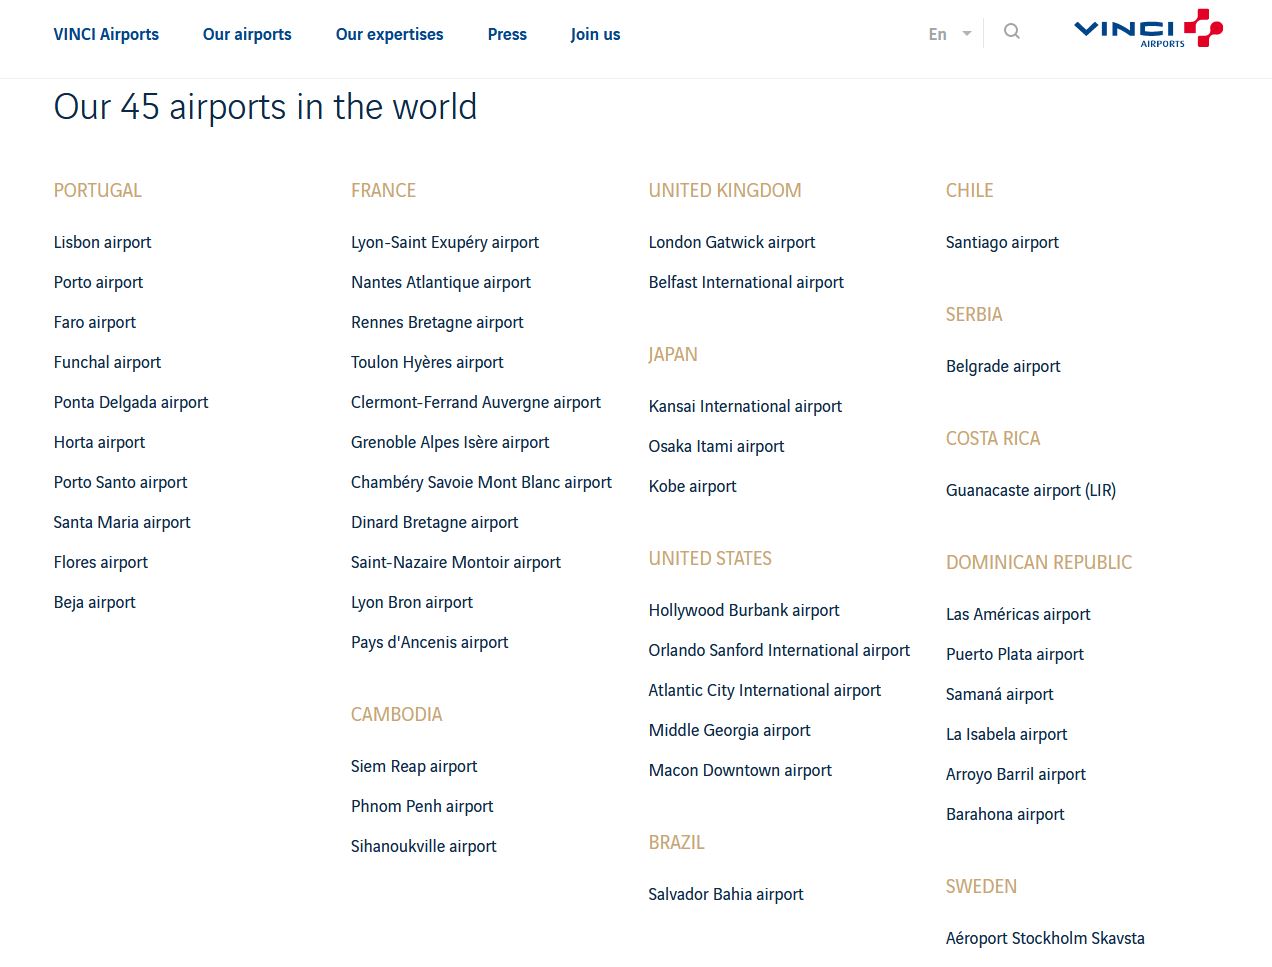Open Horta airport link
Viewport: 1272px width, 967px height.
click(99, 442)
